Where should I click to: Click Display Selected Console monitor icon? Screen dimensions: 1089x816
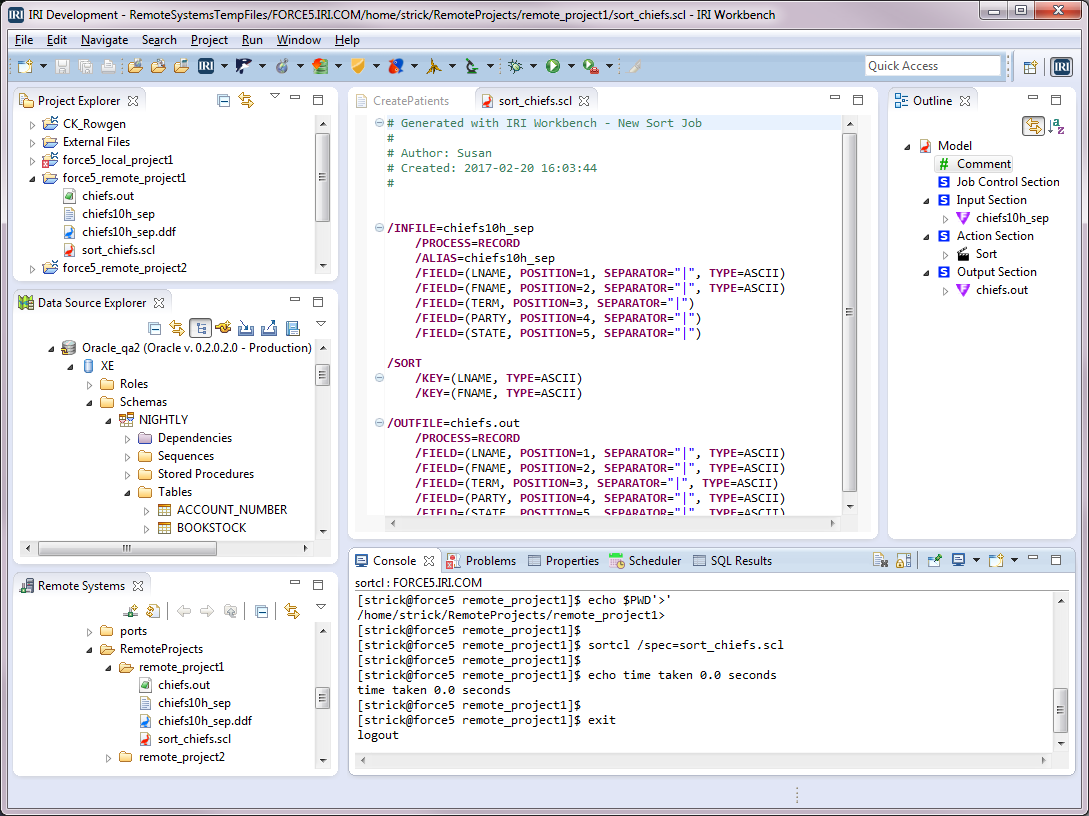(x=958, y=560)
